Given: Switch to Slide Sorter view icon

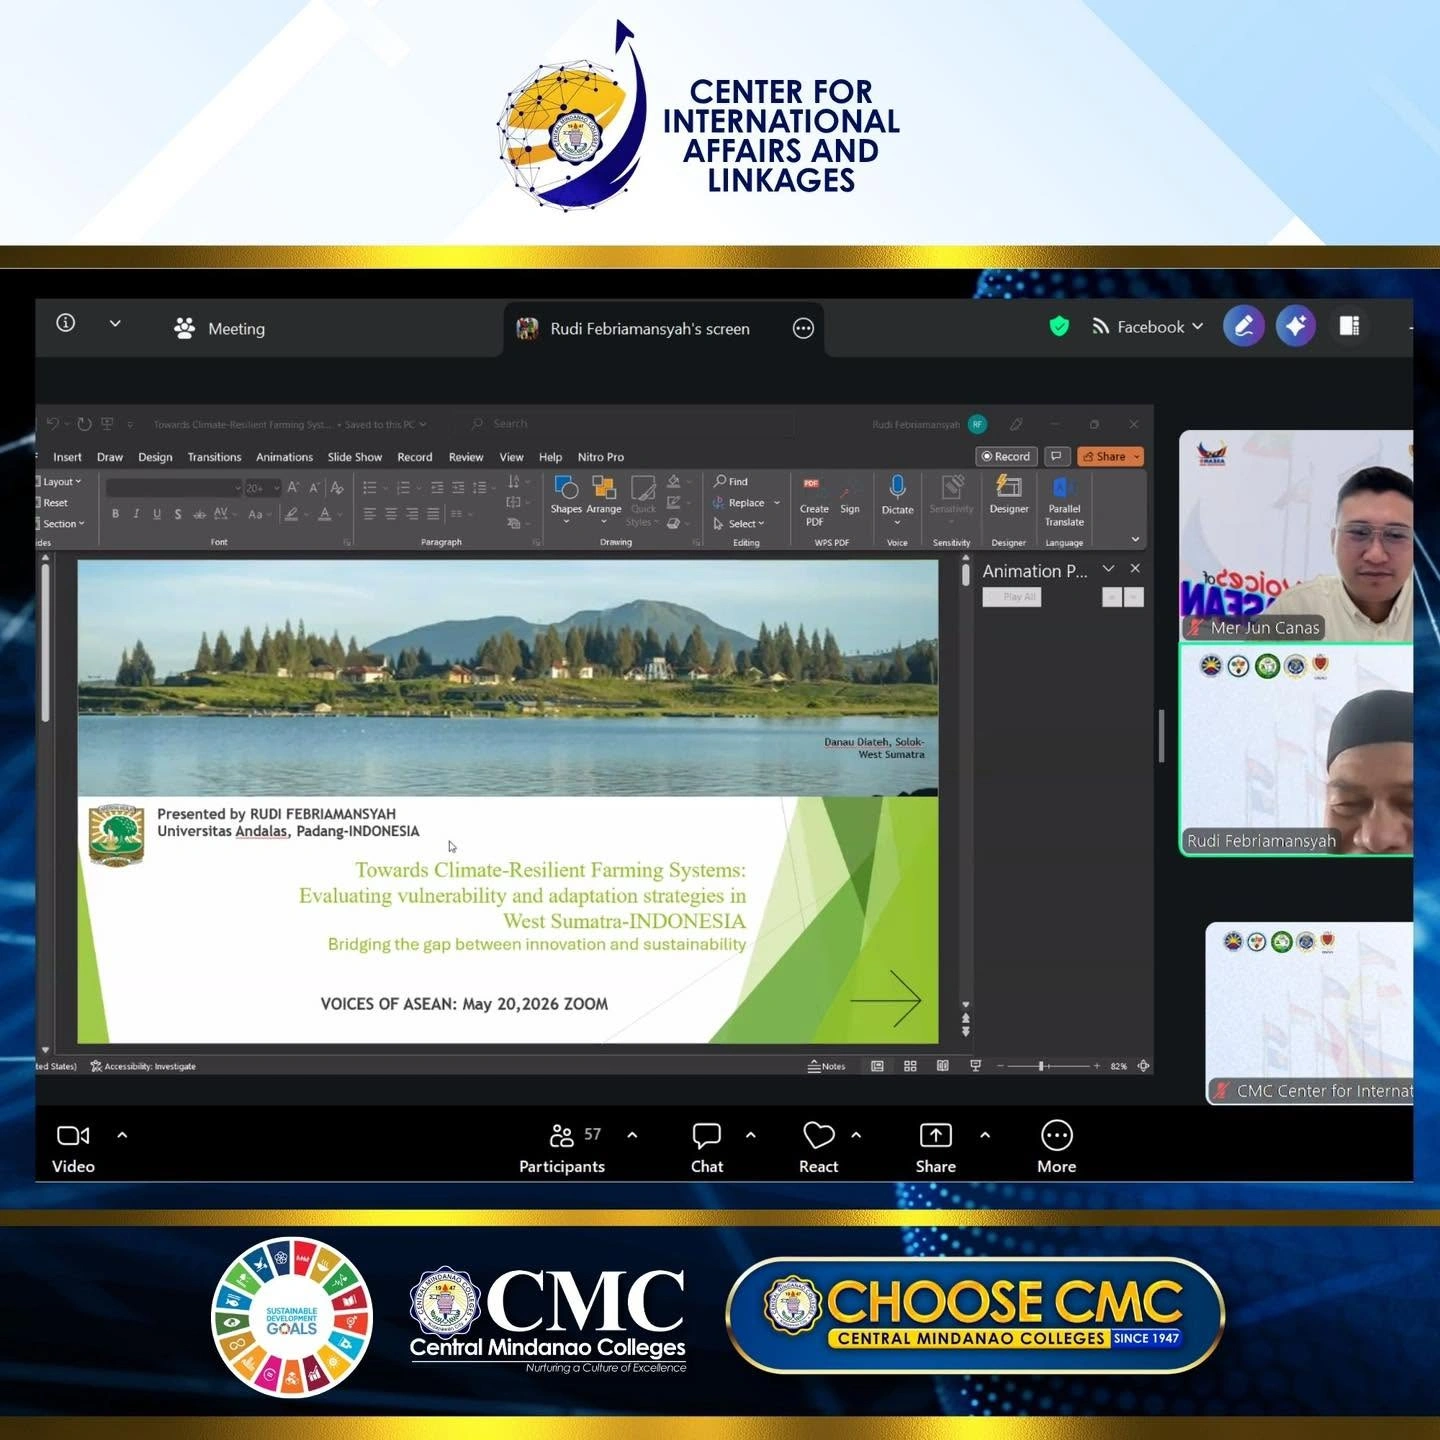Looking at the screenshot, I should point(910,1066).
